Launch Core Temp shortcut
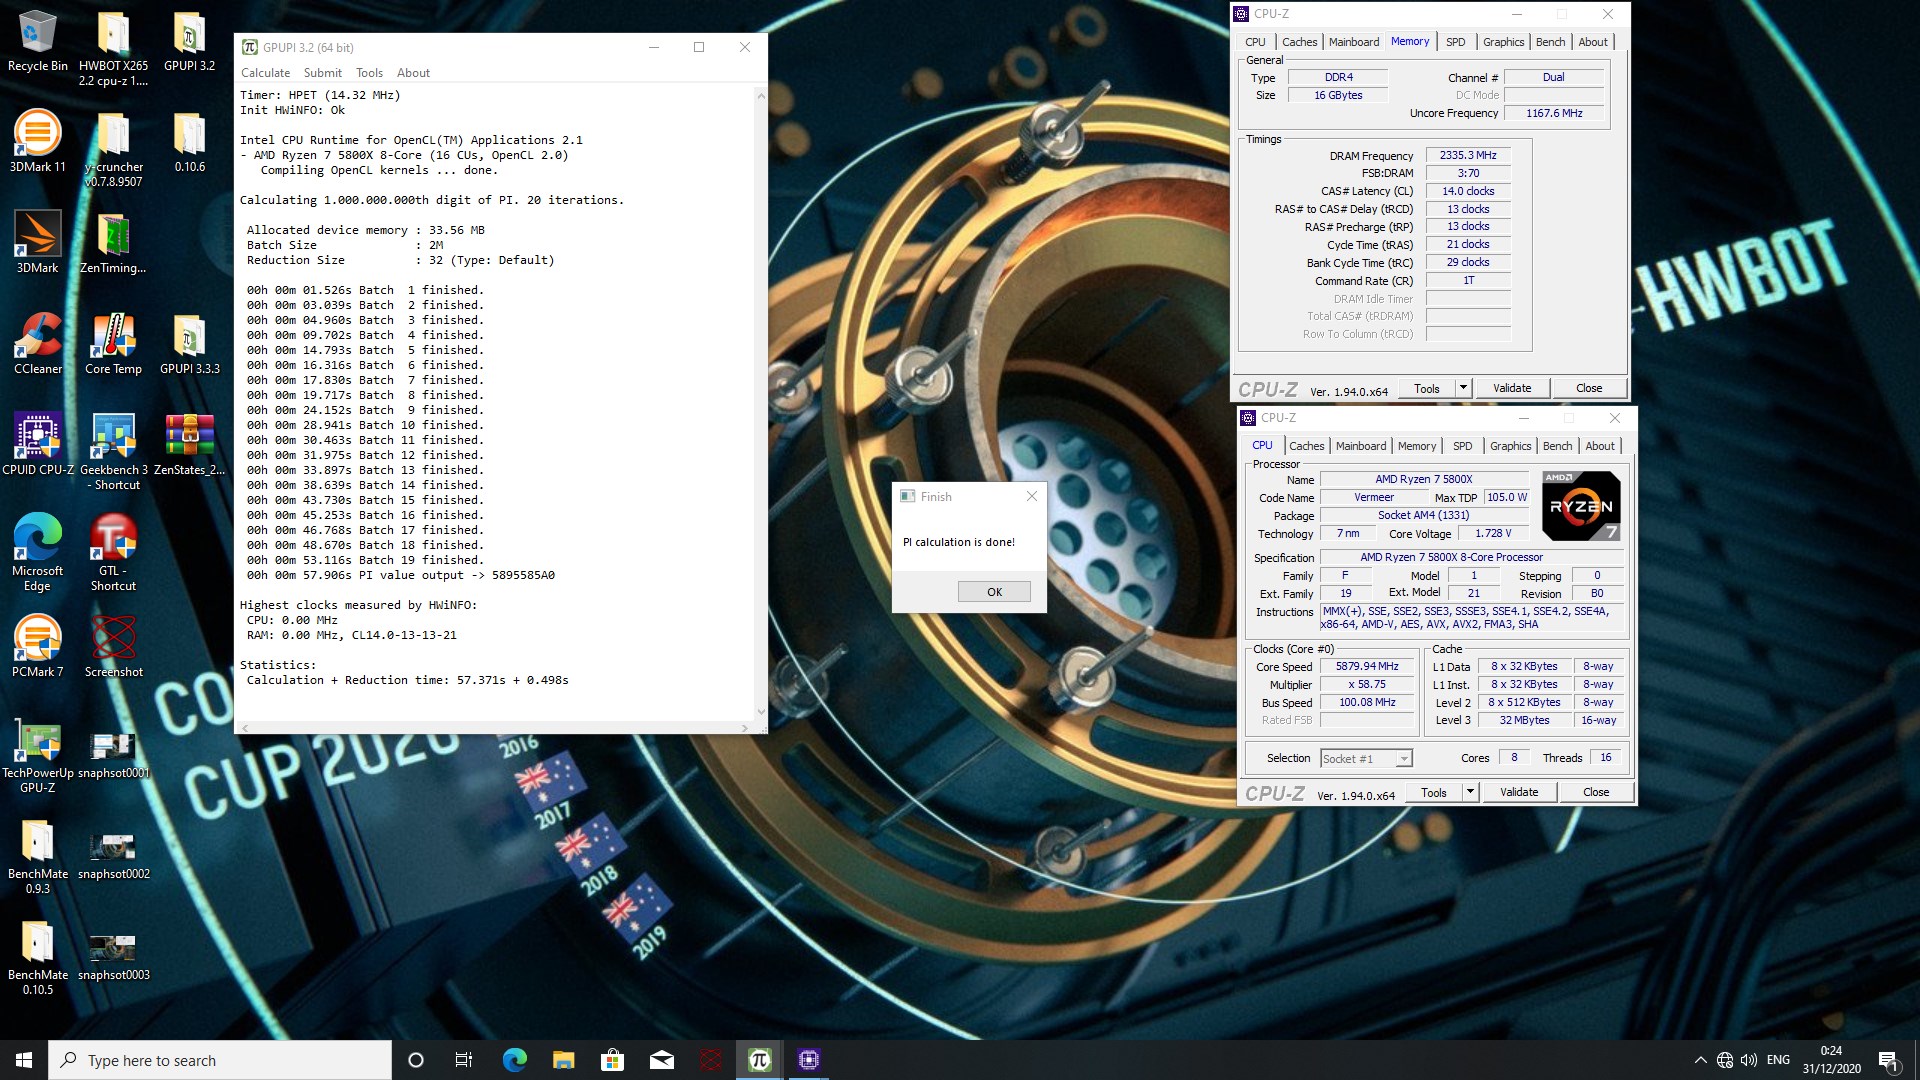1920x1080 pixels. click(113, 344)
